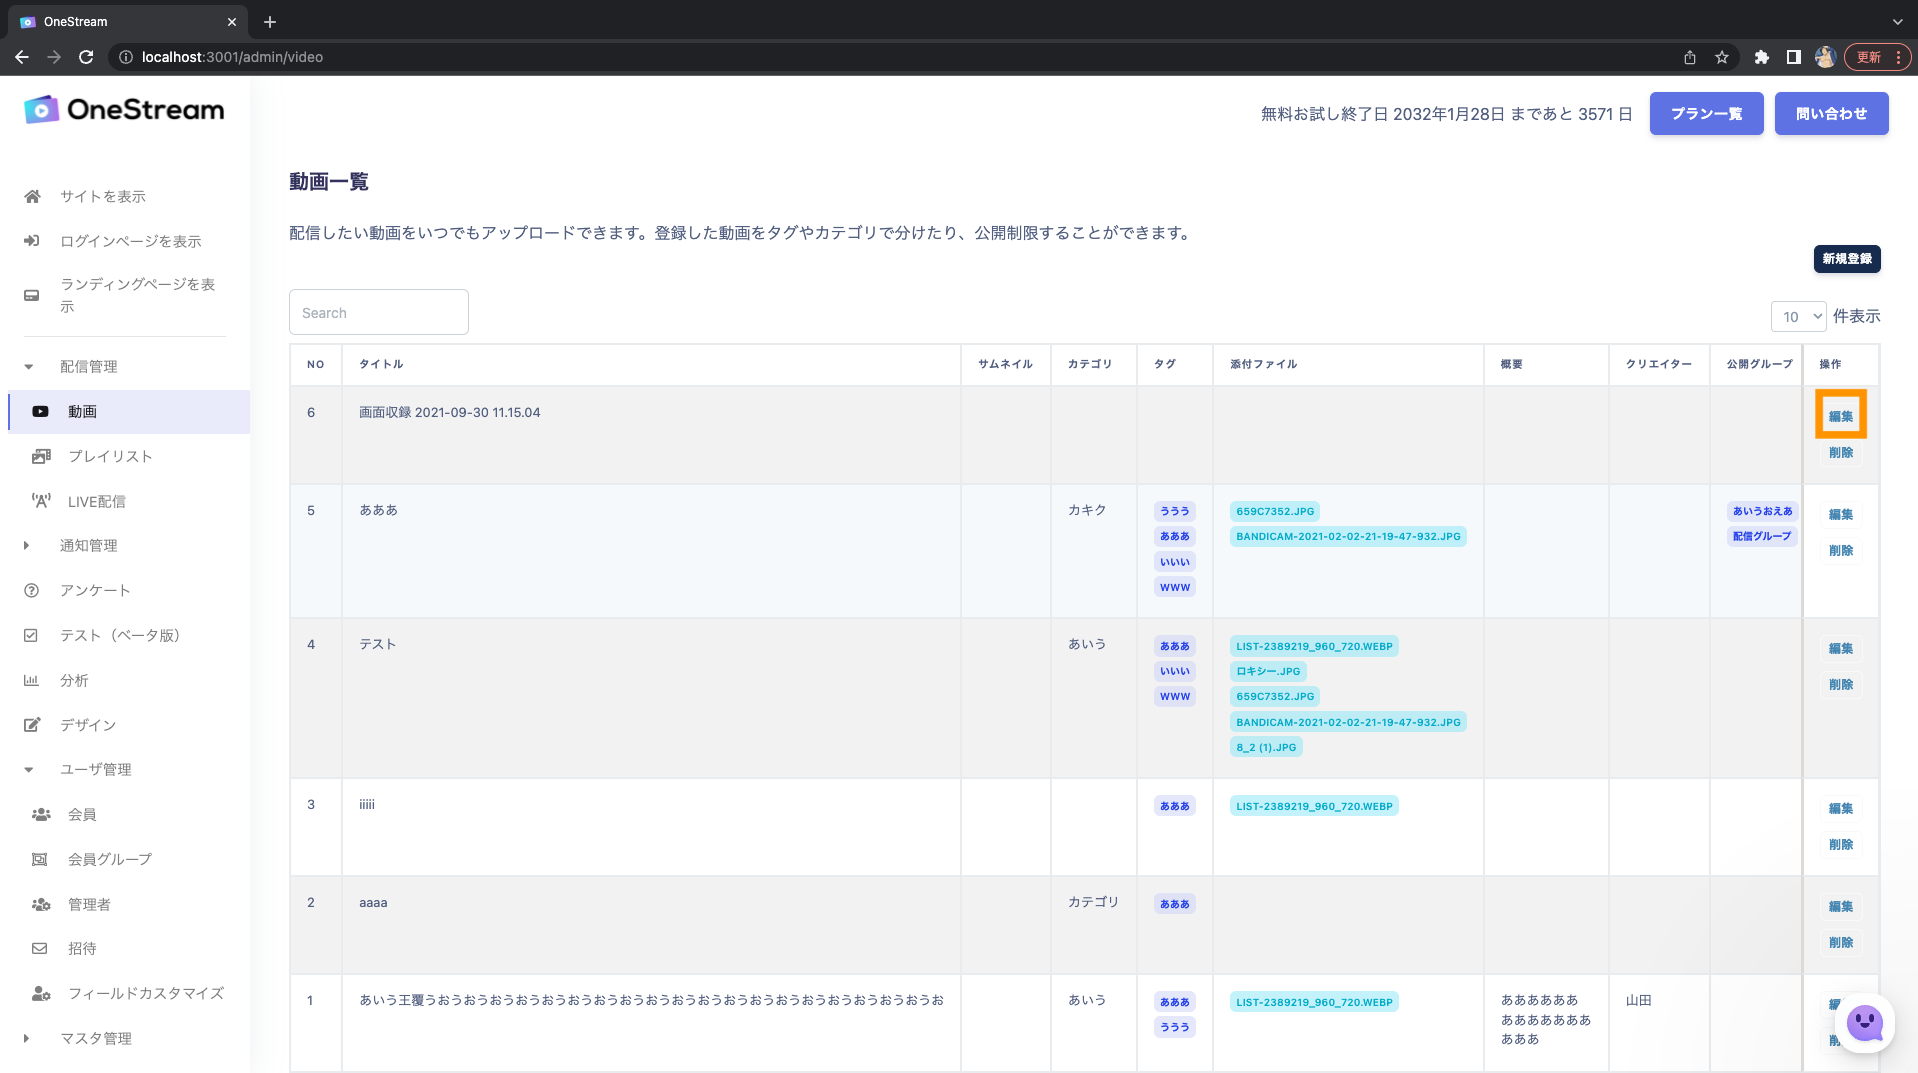
Task: Click the 8_2 (1).JPG attachment badge
Action: pyautogui.click(x=1265, y=747)
